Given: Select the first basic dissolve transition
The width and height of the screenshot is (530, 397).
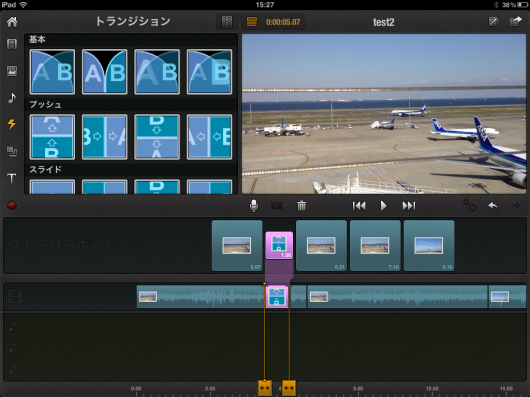Looking at the screenshot, I should click(52, 72).
